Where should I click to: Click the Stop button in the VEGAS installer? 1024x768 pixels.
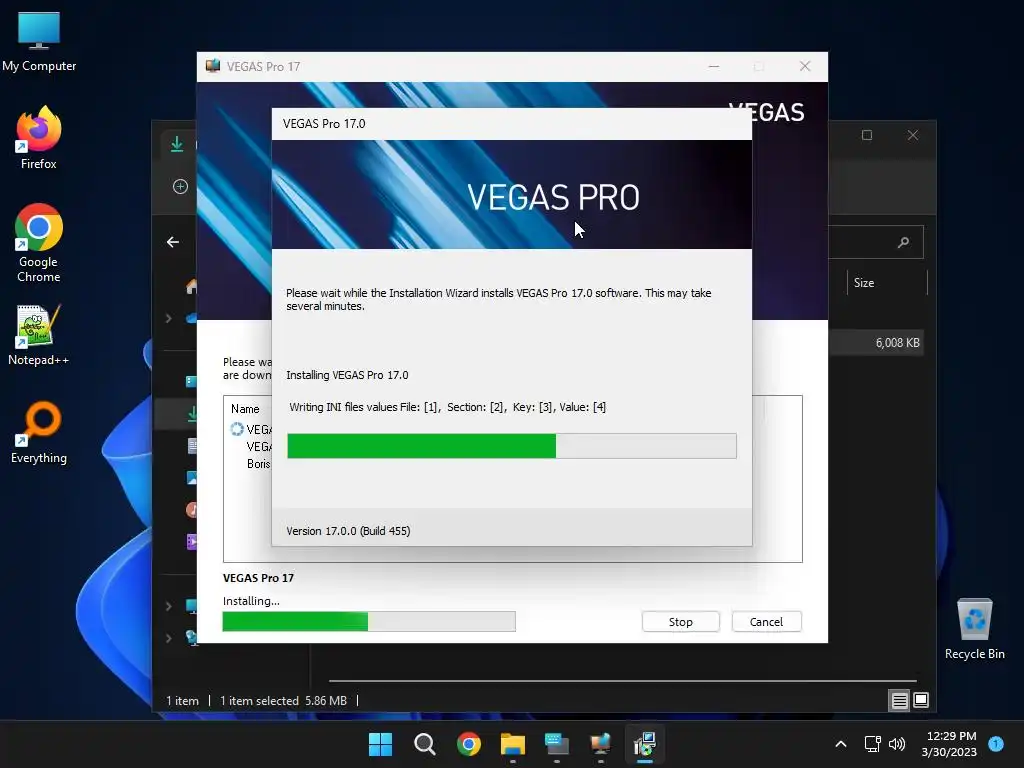pyautogui.click(x=680, y=622)
